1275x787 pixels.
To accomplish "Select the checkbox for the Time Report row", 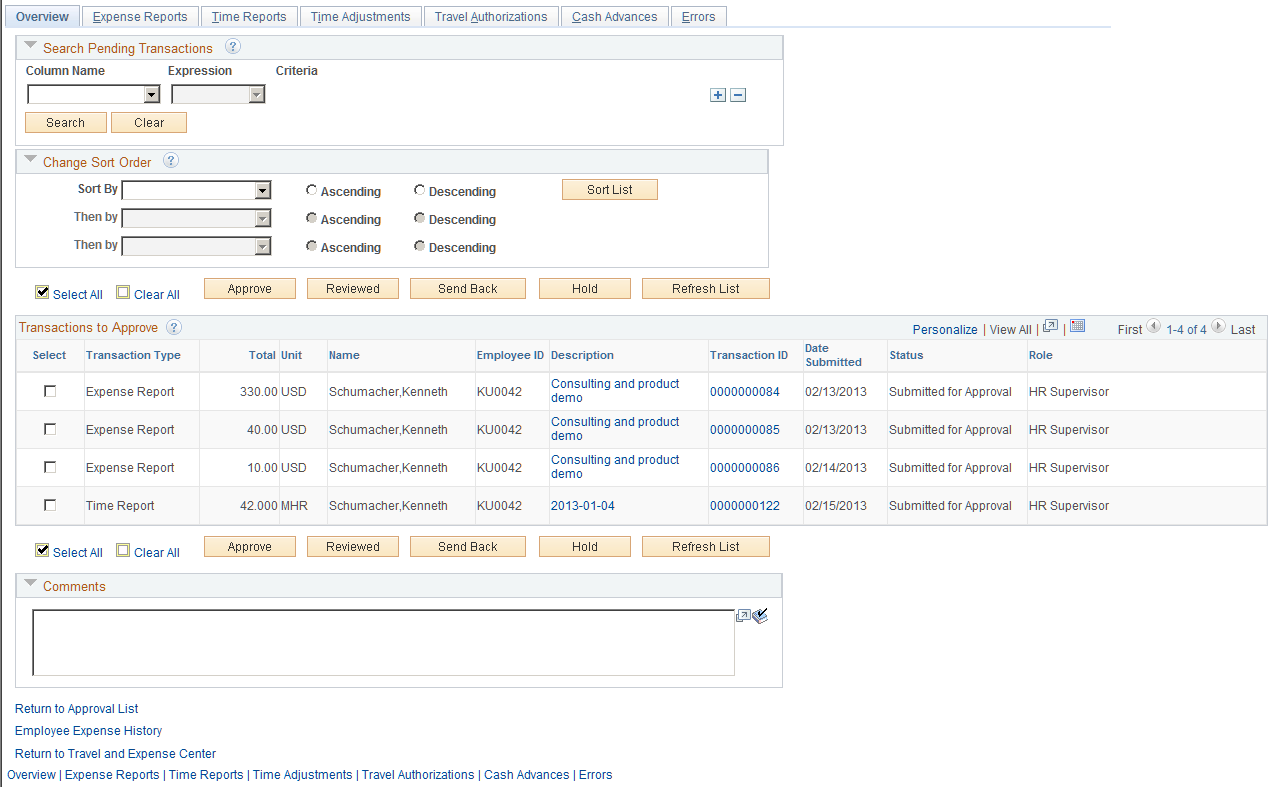I will tap(49, 505).
